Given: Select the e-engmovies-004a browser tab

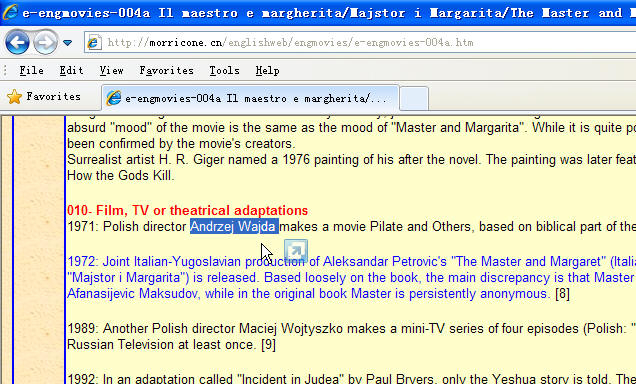Looking at the screenshot, I should pos(250,98).
